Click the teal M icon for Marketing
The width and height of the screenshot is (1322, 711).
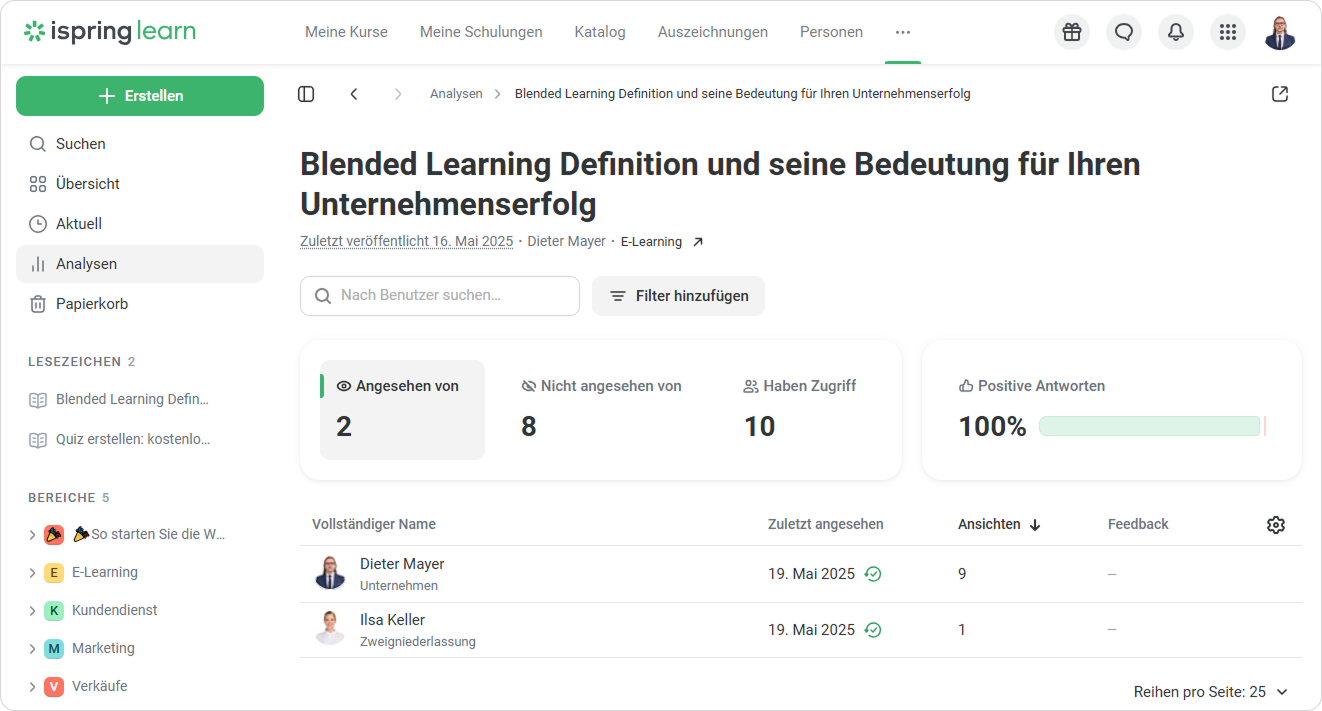coord(54,648)
